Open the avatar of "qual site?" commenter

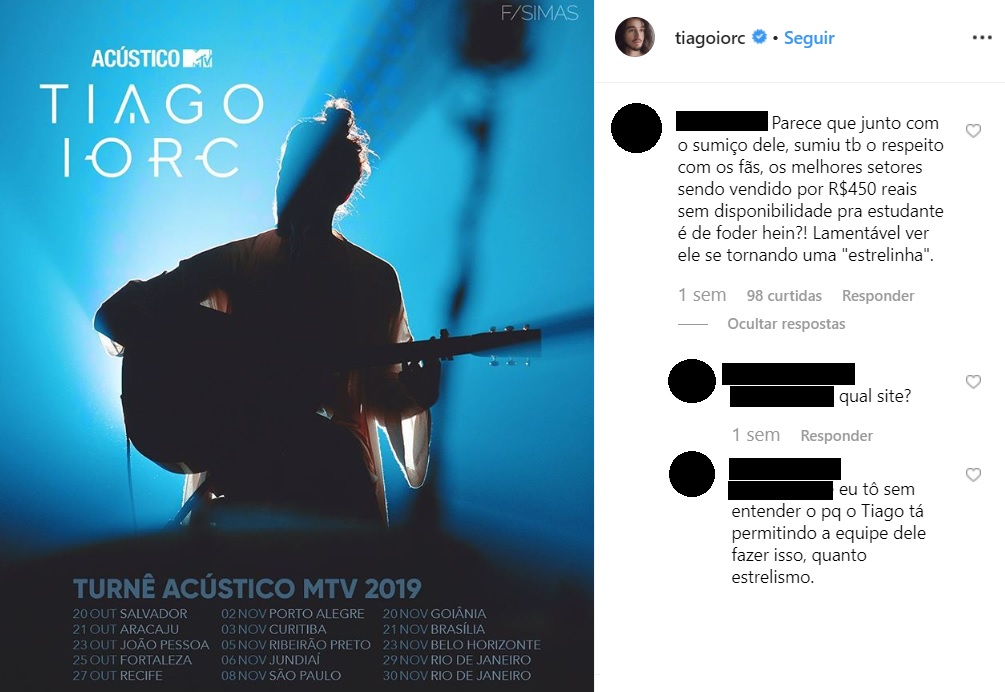click(x=692, y=381)
